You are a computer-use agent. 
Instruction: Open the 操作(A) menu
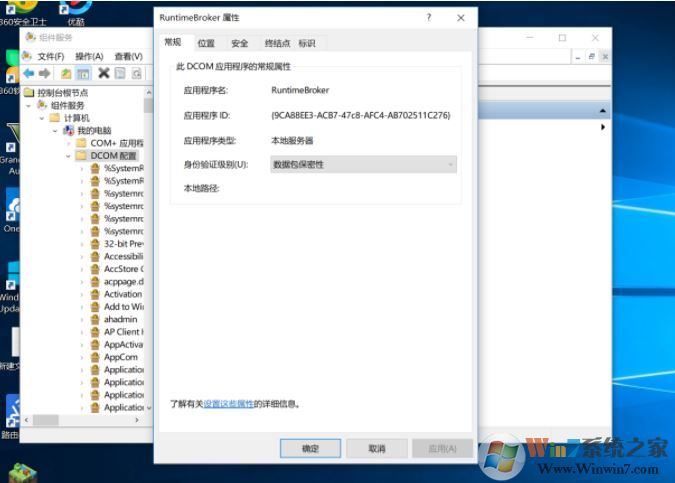click(x=89, y=56)
